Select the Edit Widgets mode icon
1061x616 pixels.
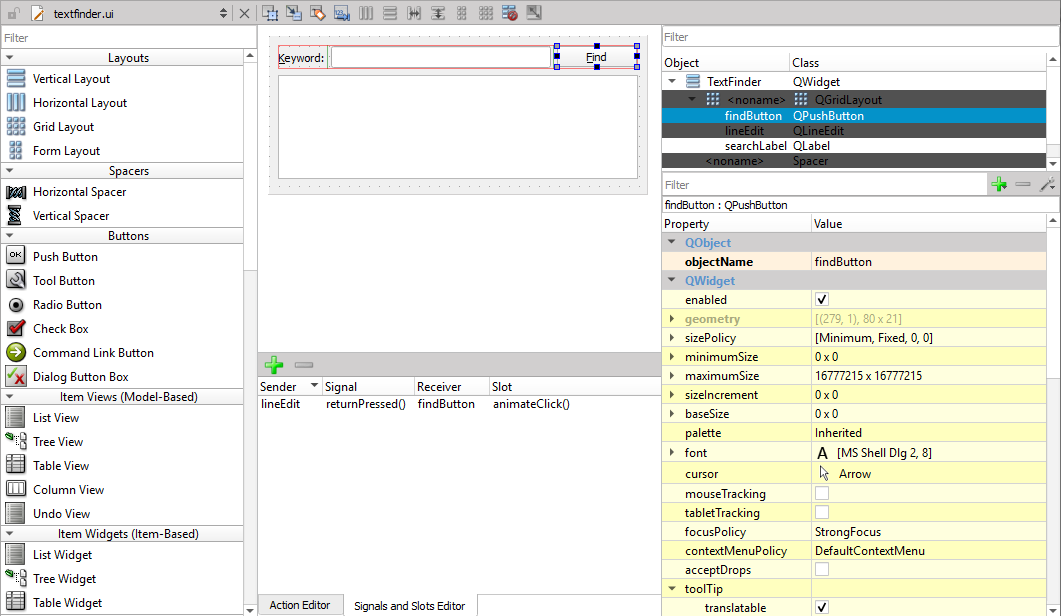(270, 12)
